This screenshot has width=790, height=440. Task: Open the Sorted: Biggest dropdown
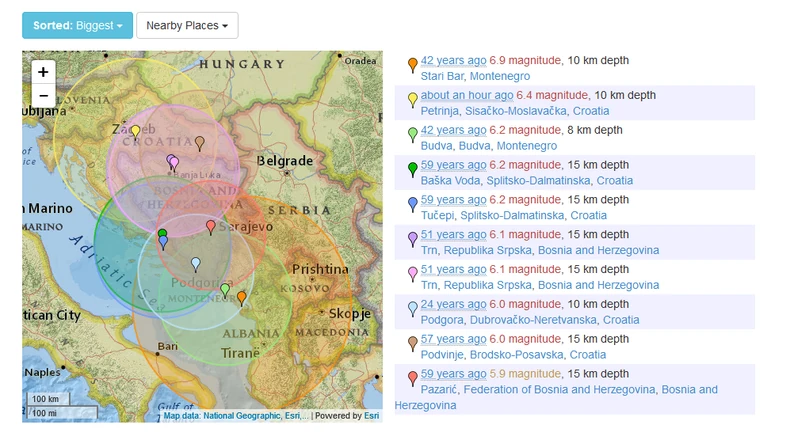[78, 25]
